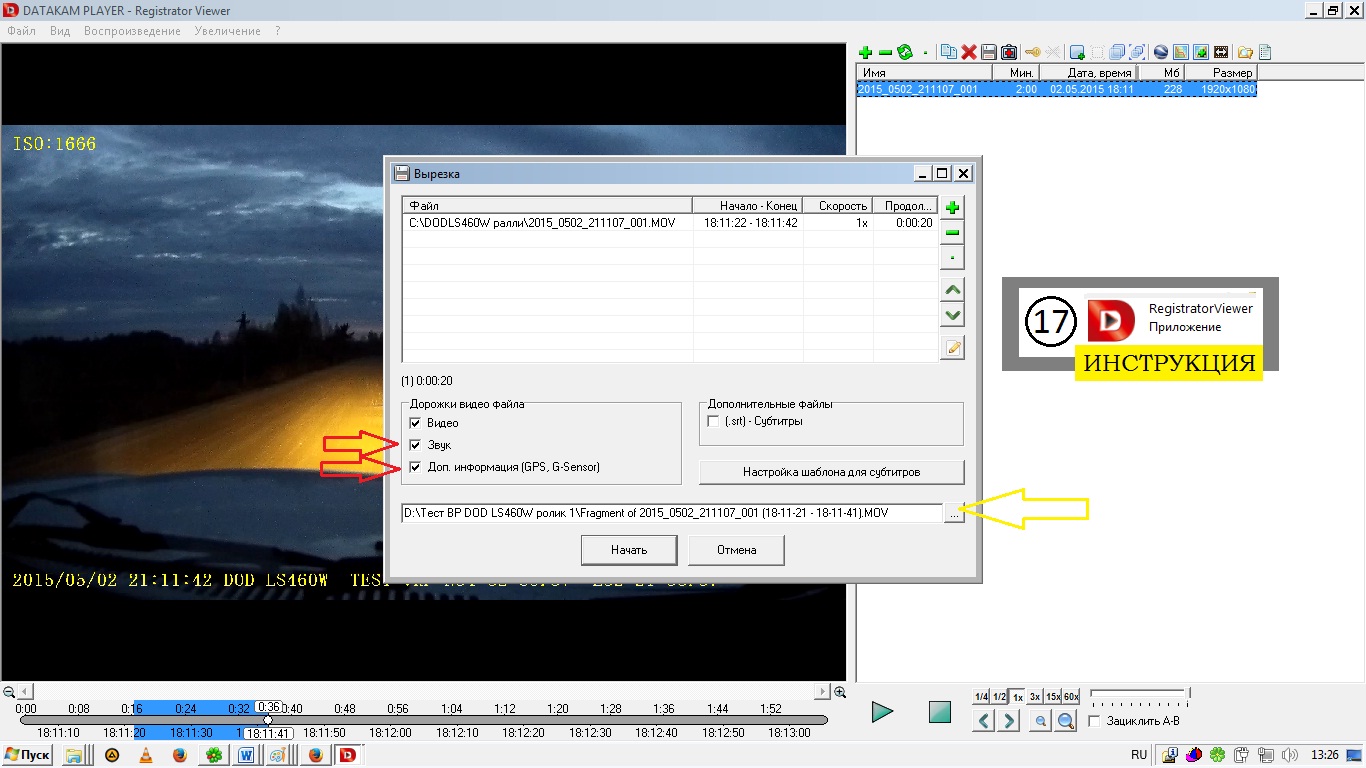Screen dimensions: 1366x768
Task: Enable the (.srt) - Субтитры checkbox
Action: [x=713, y=422]
